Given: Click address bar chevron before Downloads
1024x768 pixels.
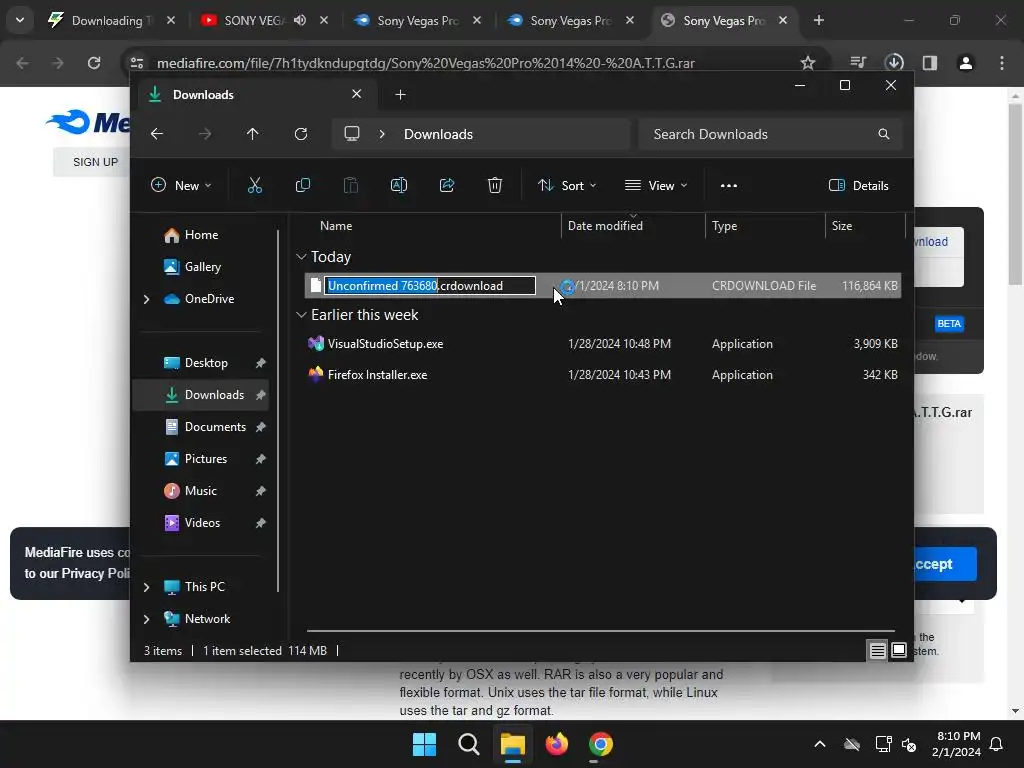Looking at the screenshot, I should [382, 134].
